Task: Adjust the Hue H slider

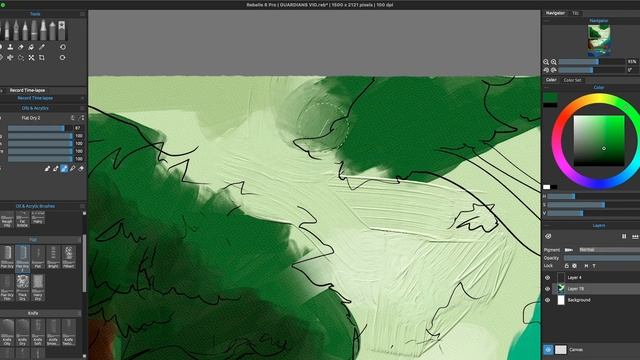Action: 593,196
